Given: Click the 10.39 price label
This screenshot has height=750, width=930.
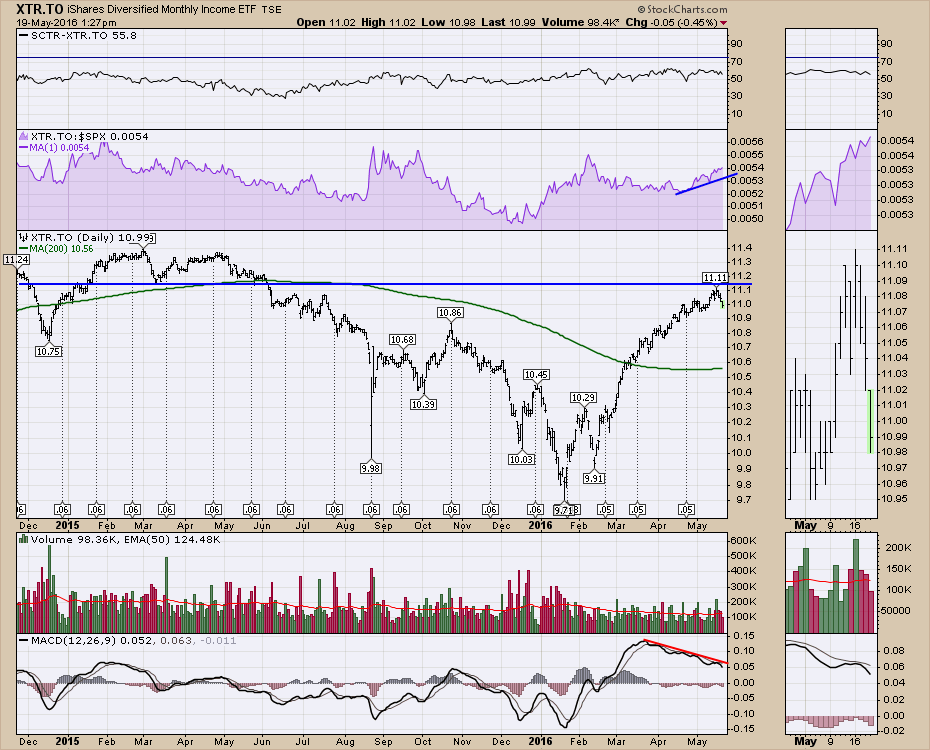Looking at the screenshot, I should pyautogui.click(x=423, y=404).
